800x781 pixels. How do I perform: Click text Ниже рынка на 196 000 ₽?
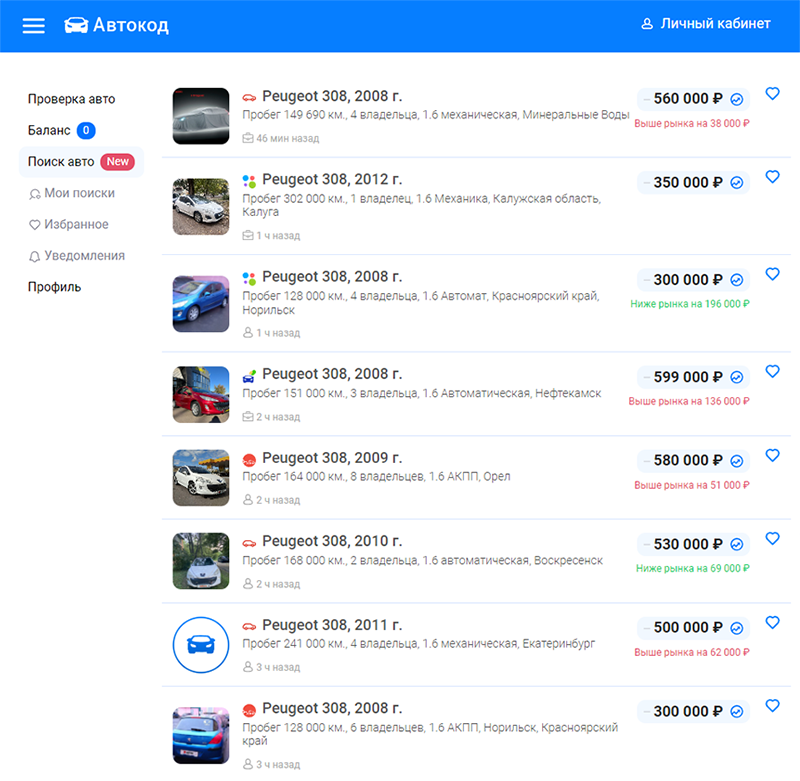(690, 304)
